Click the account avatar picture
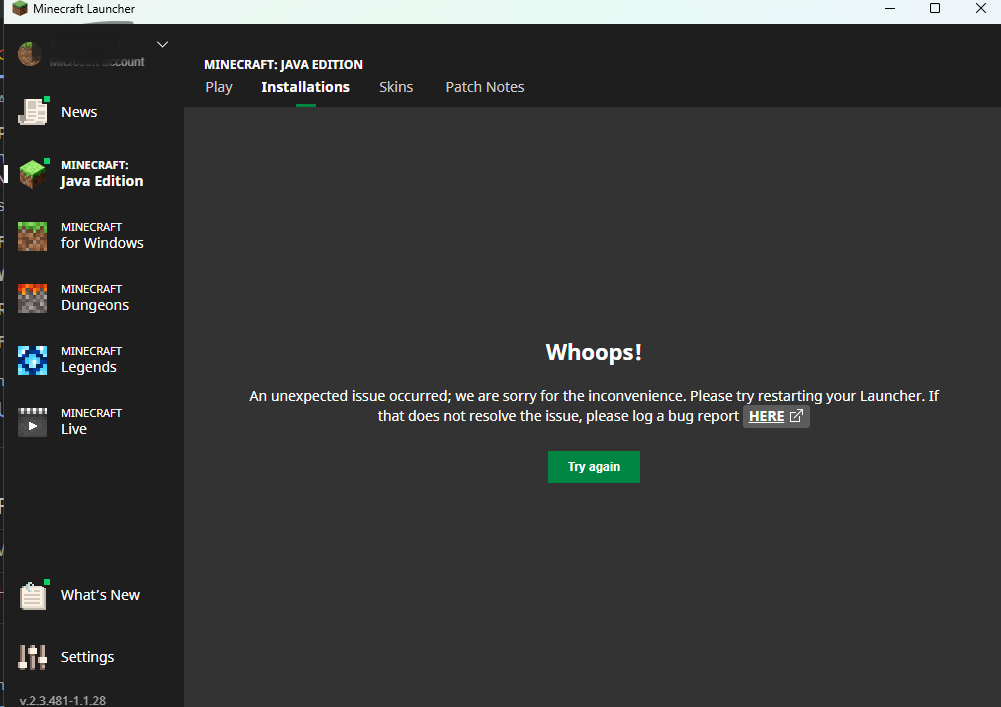The height and width of the screenshot is (707, 1001). click(29, 54)
